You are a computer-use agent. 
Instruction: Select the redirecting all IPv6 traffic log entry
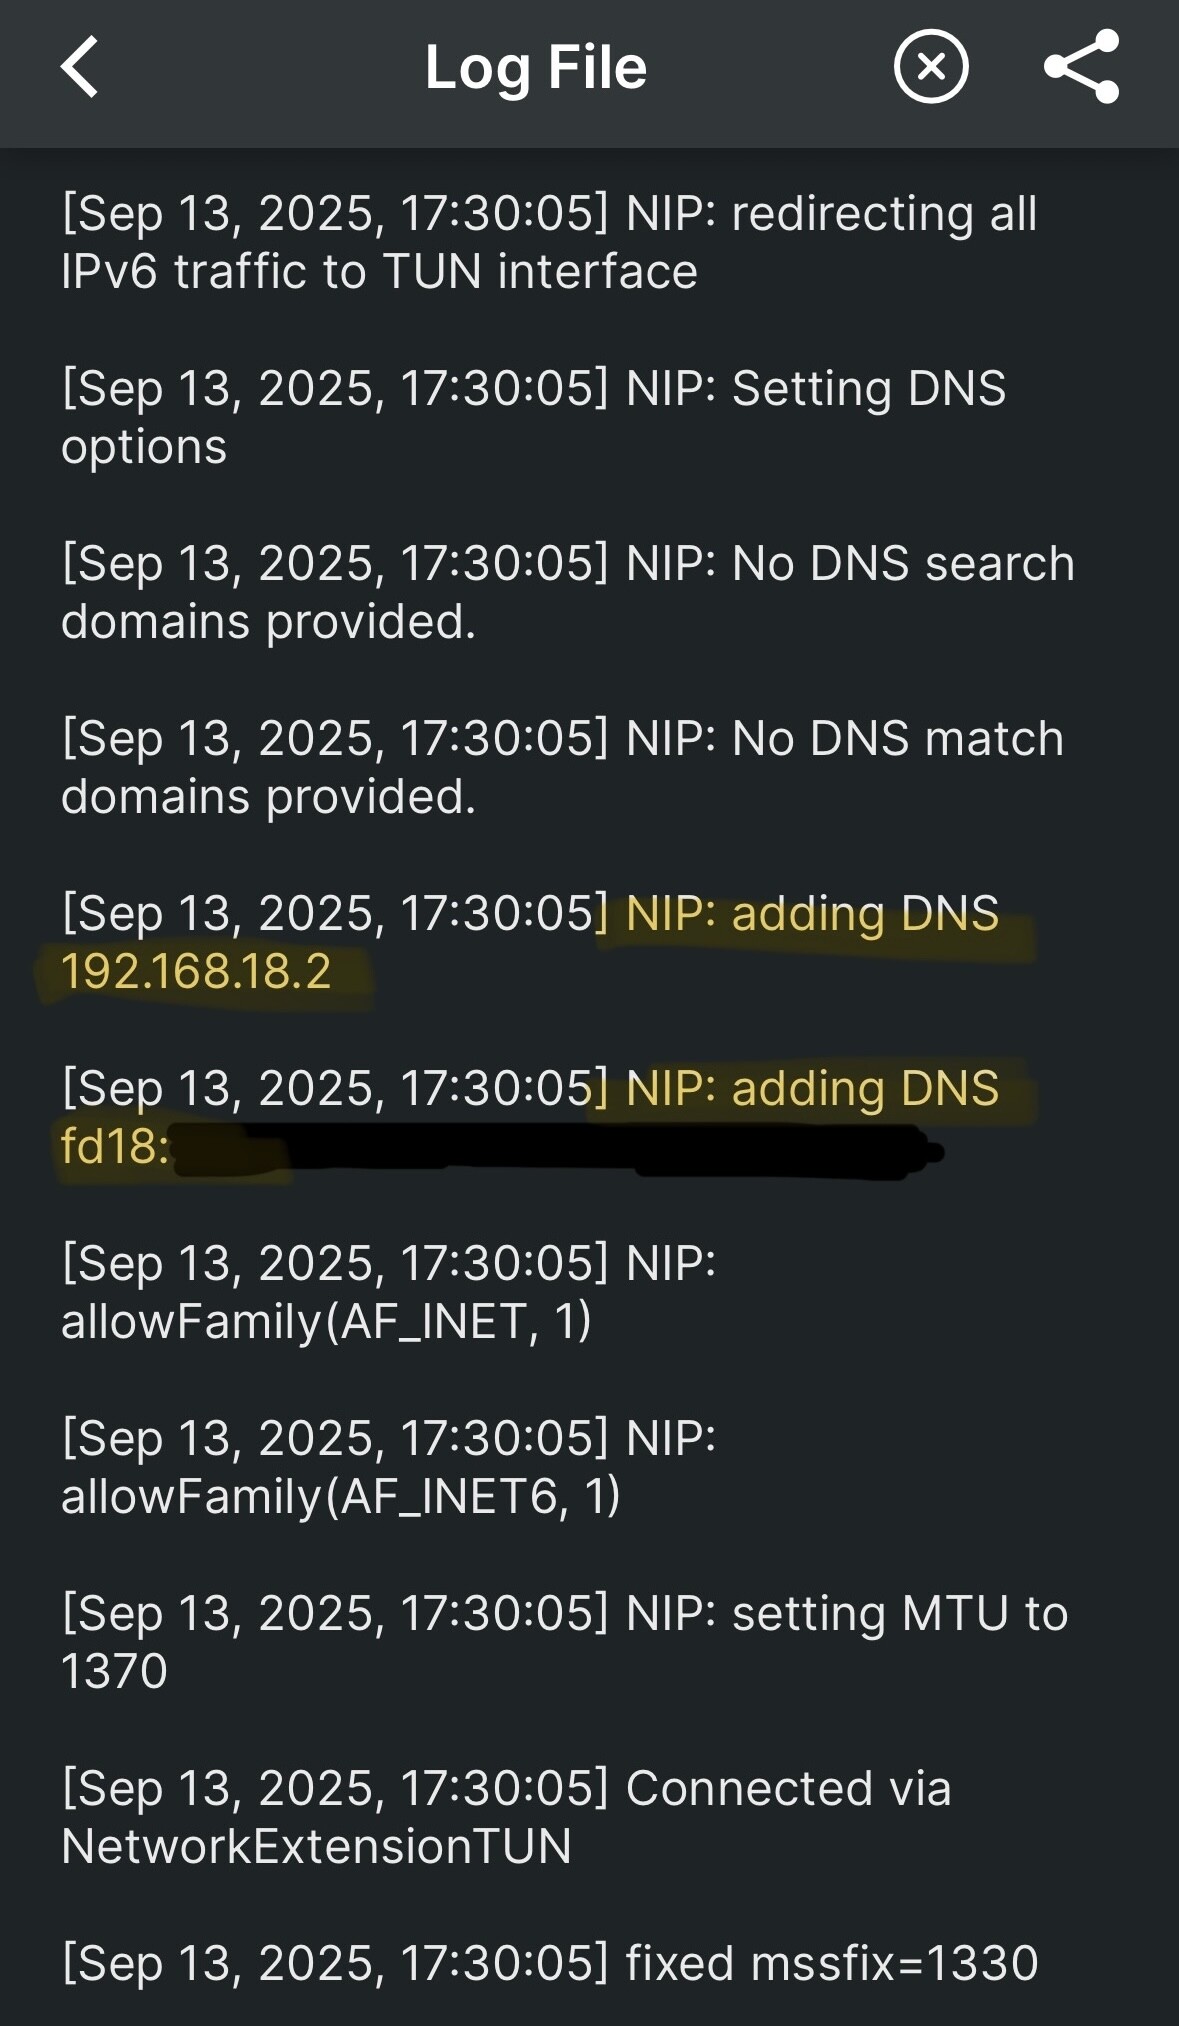[549, 242]
